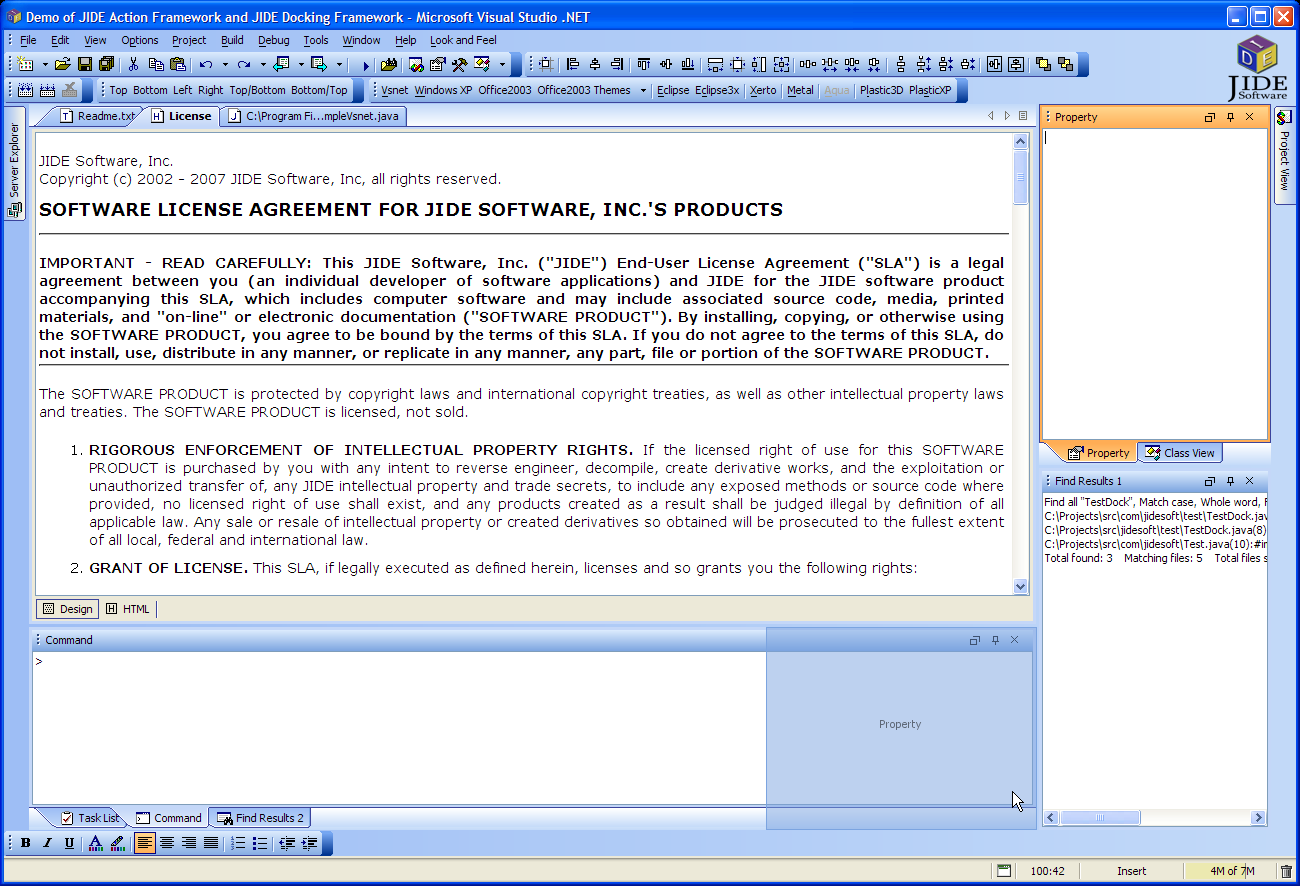Click the garbage collection trash icon in status bar
The image size is (1300, 886).
[1287, 871]
